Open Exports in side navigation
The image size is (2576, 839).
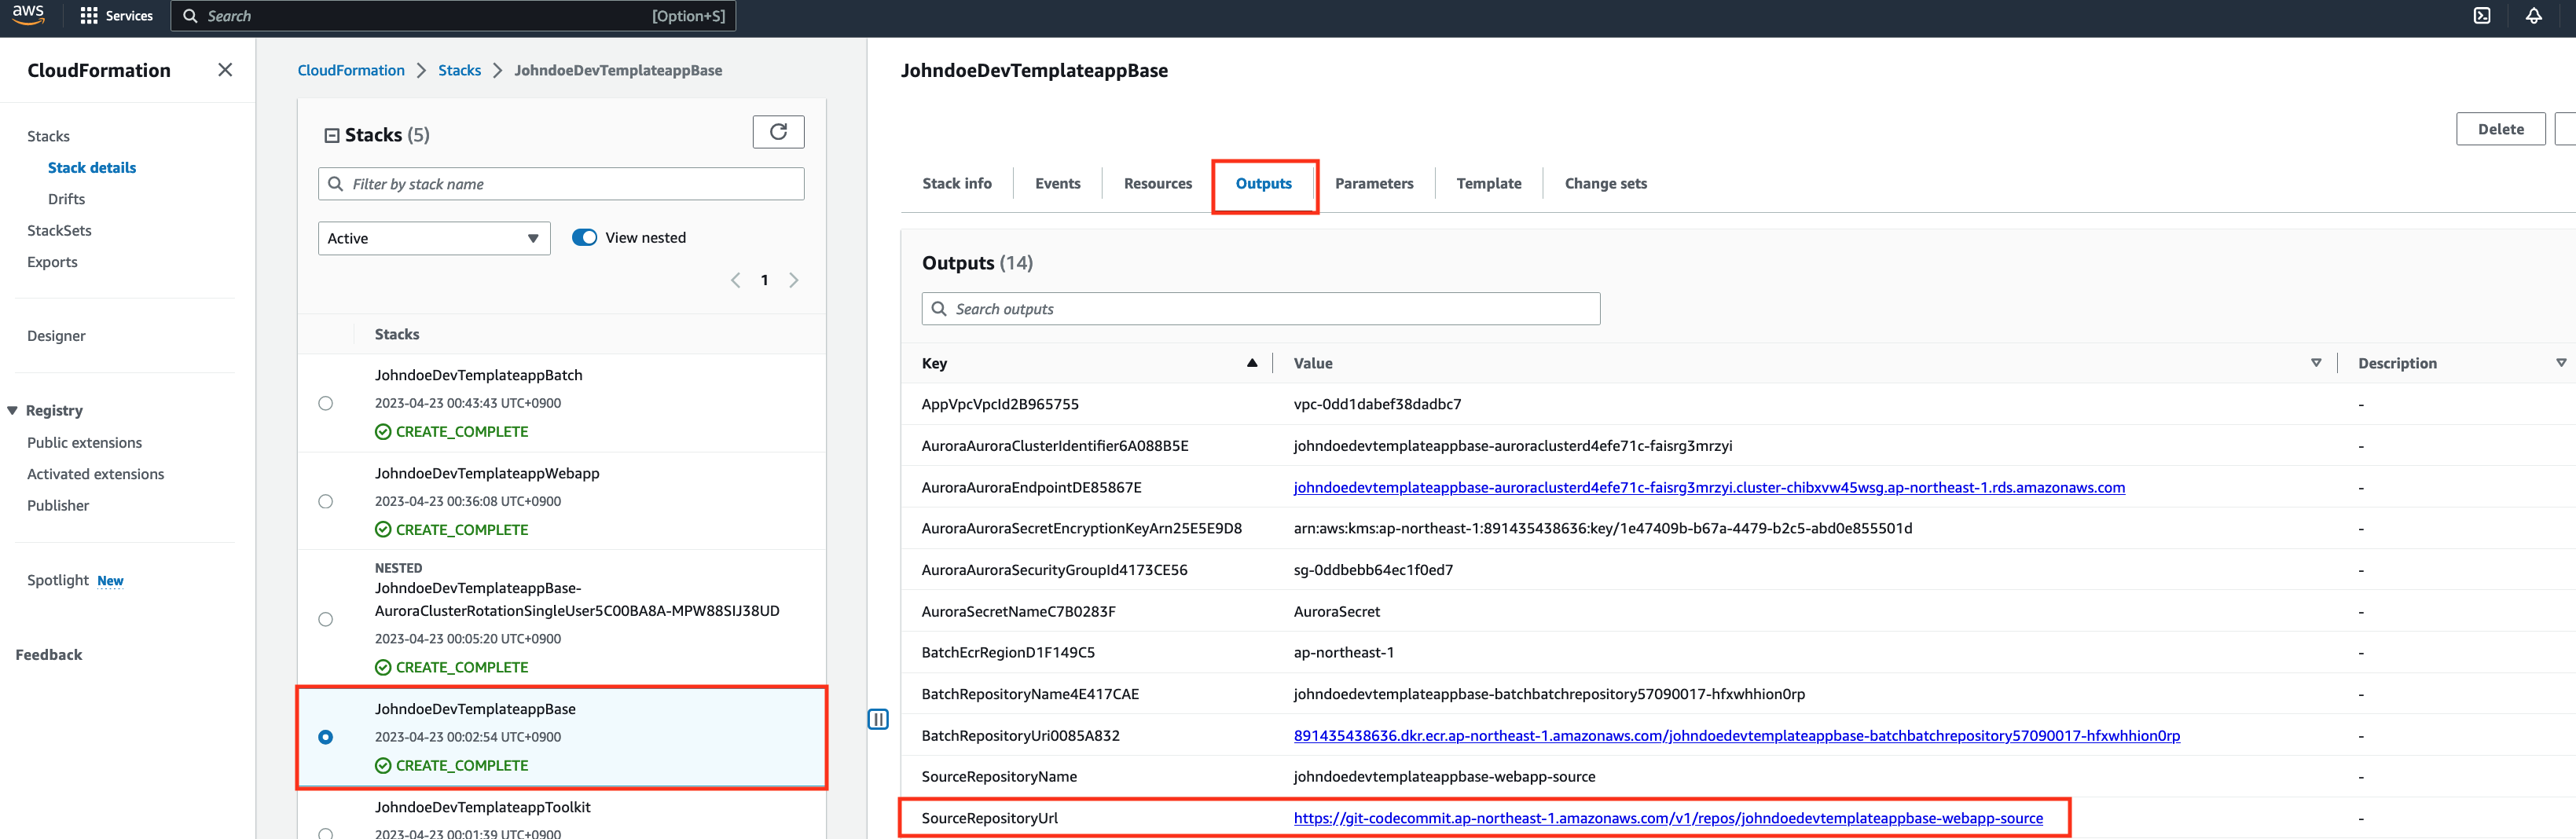(52, 262)
